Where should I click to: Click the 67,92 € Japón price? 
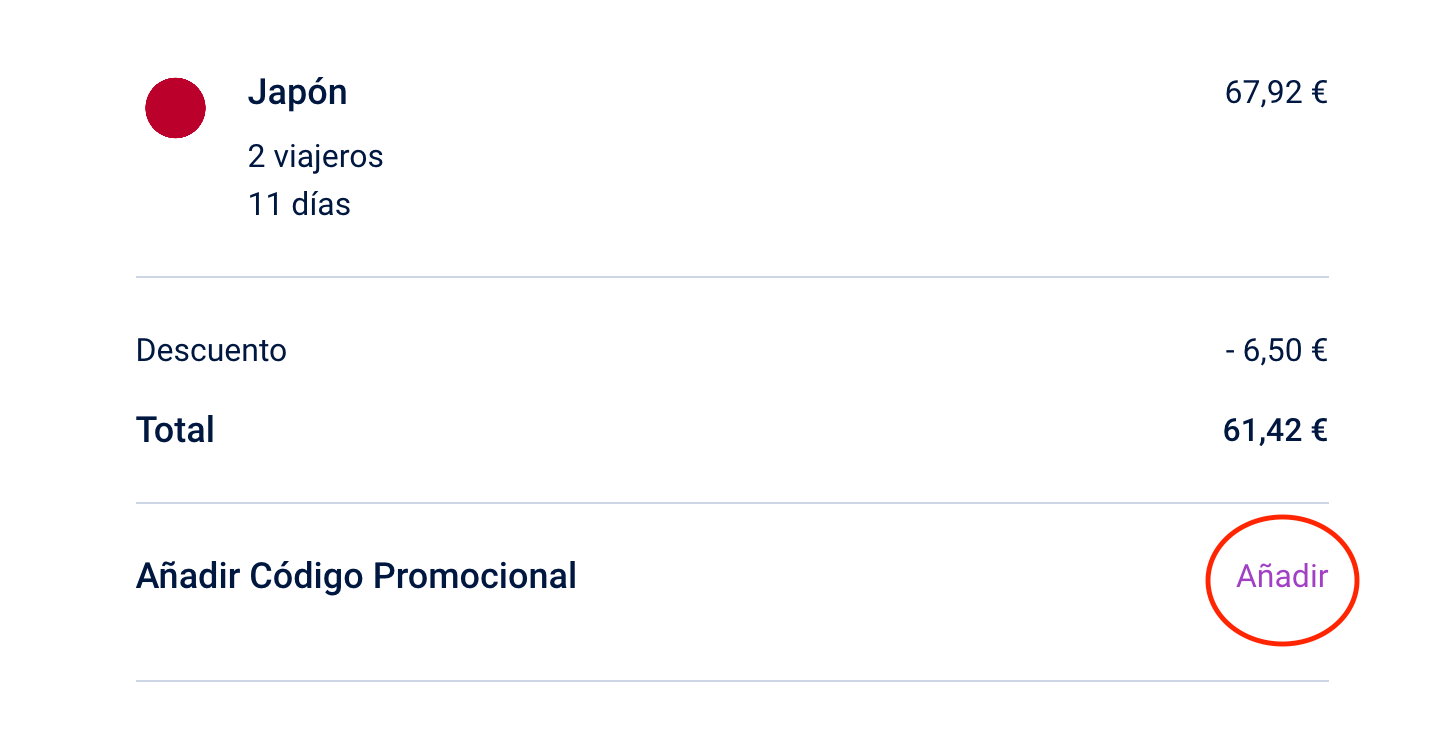tap(1275, 93)
